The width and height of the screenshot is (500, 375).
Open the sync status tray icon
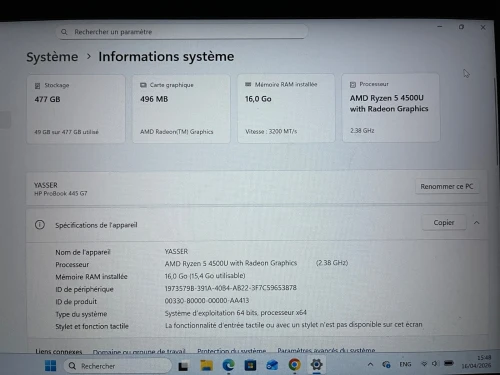point(386,364)
